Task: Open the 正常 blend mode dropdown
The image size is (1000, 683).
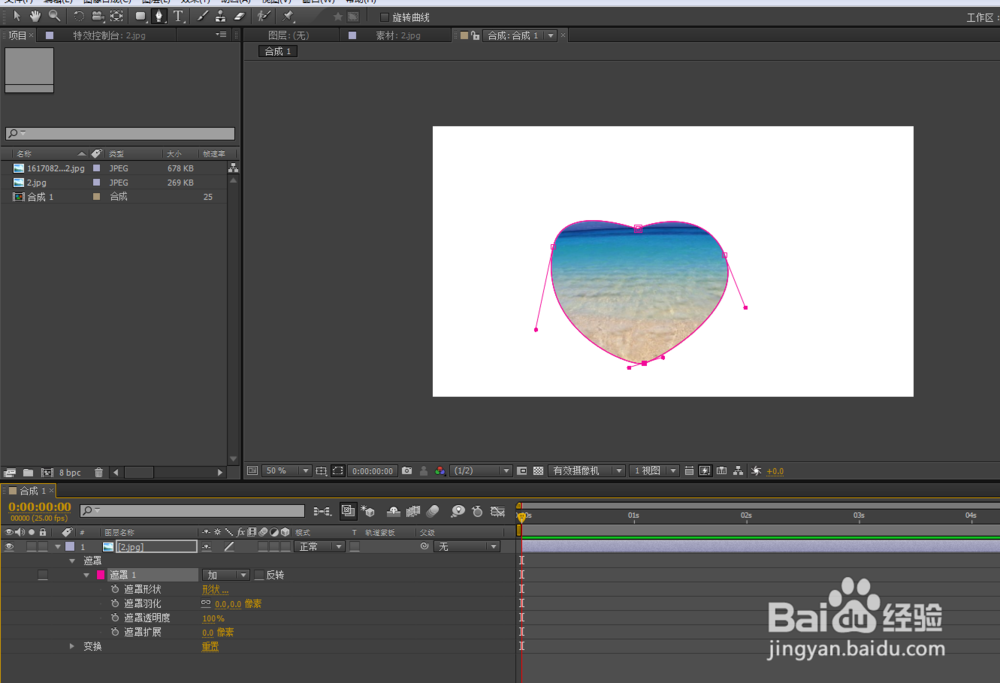Action: tap(320, 547)
